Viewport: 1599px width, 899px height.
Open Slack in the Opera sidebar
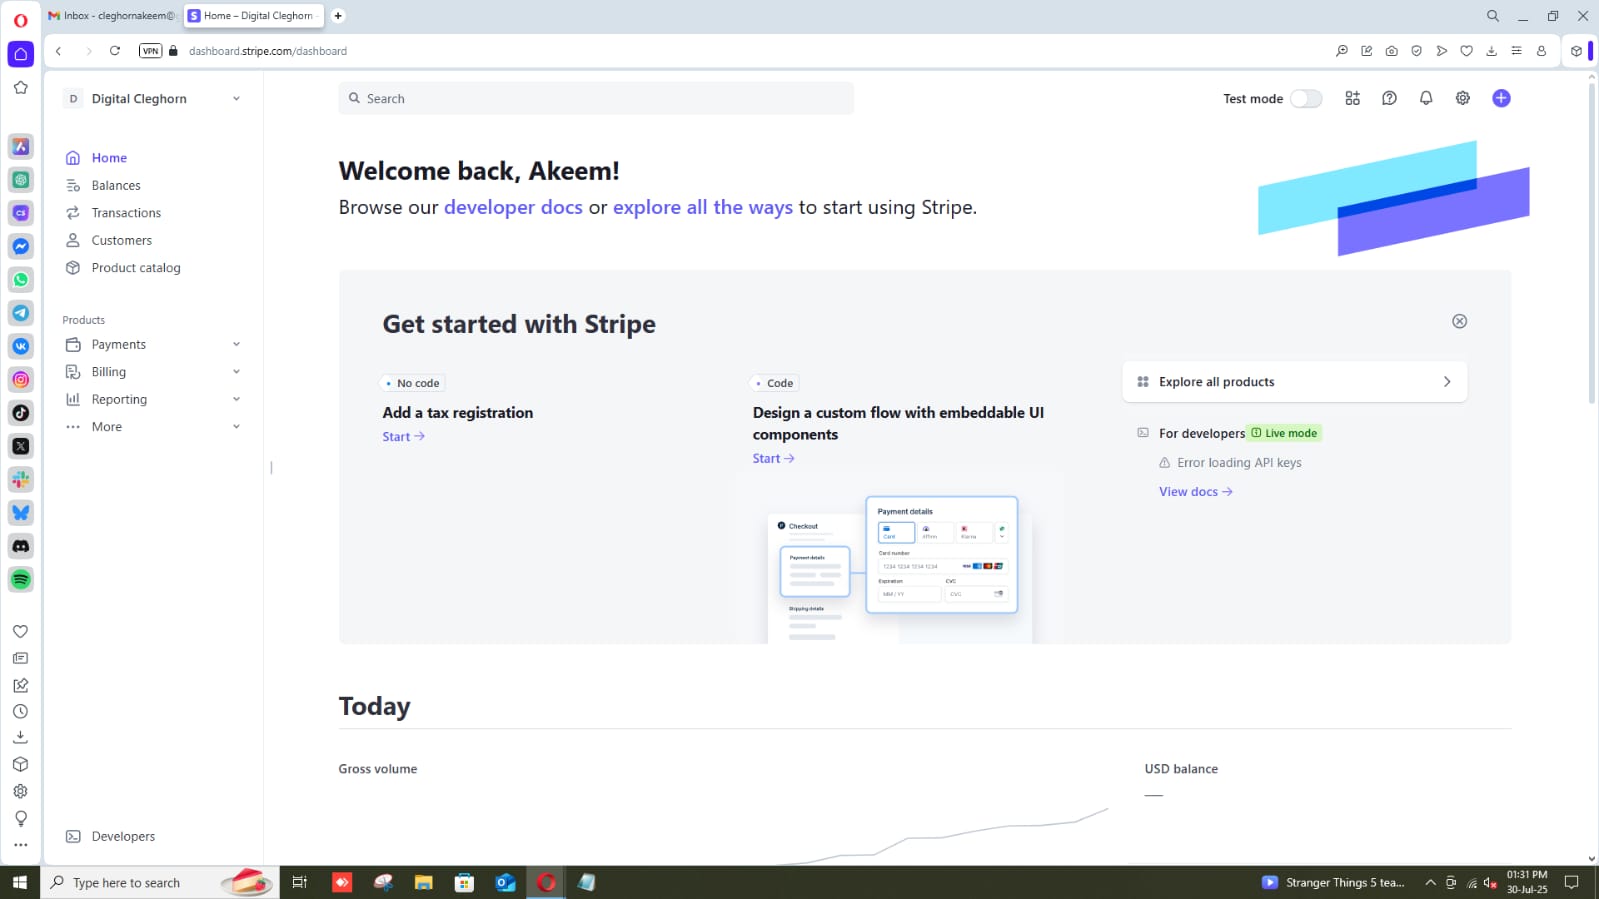point(20,480)
